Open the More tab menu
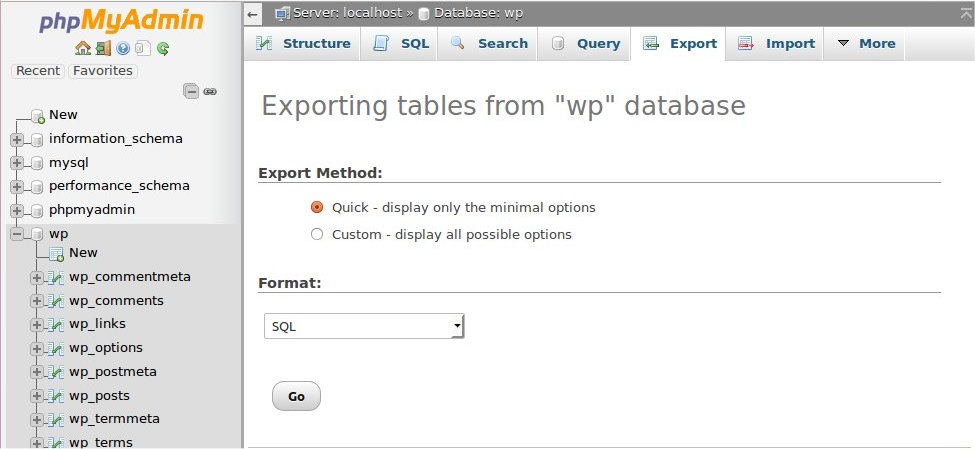 tap(865, 44)
